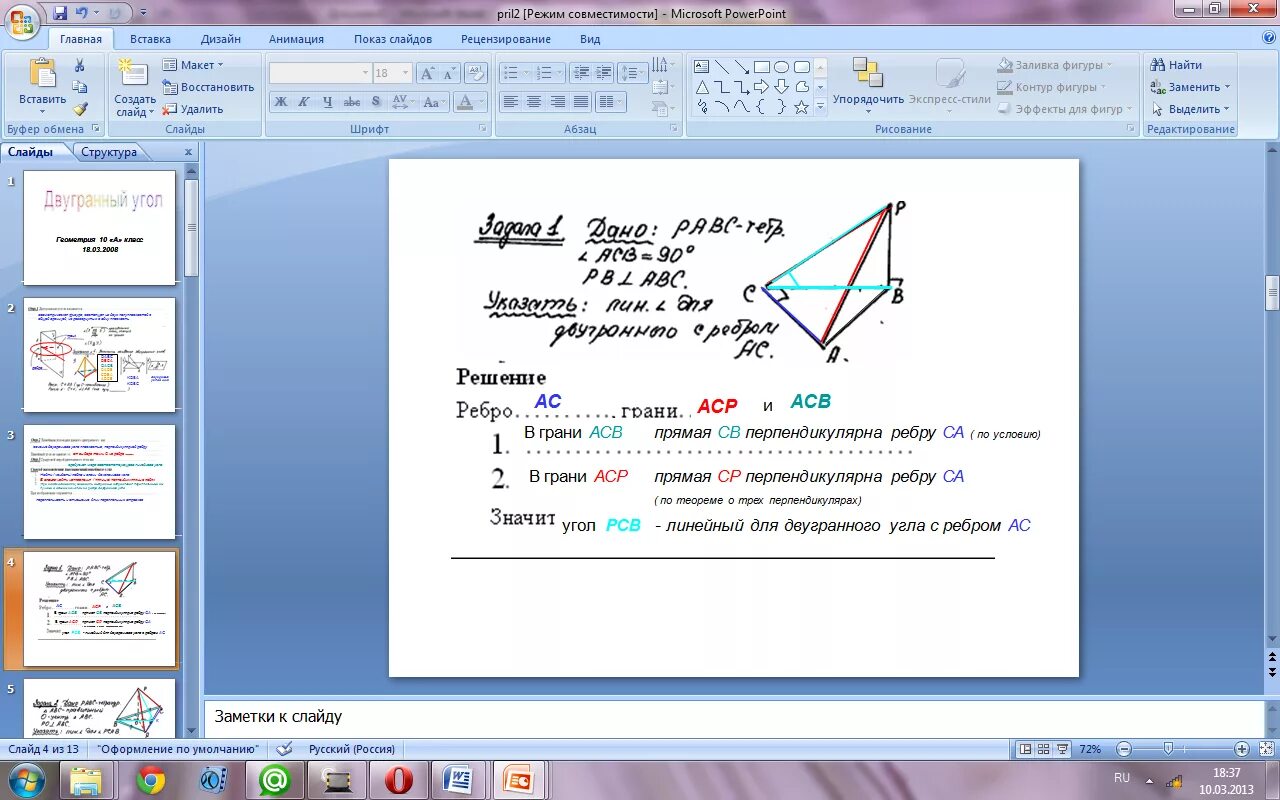Toggle text shadow (S)
Image resolution: width=1280 pixels, height=800 pixels.
(x=375, y=102)
